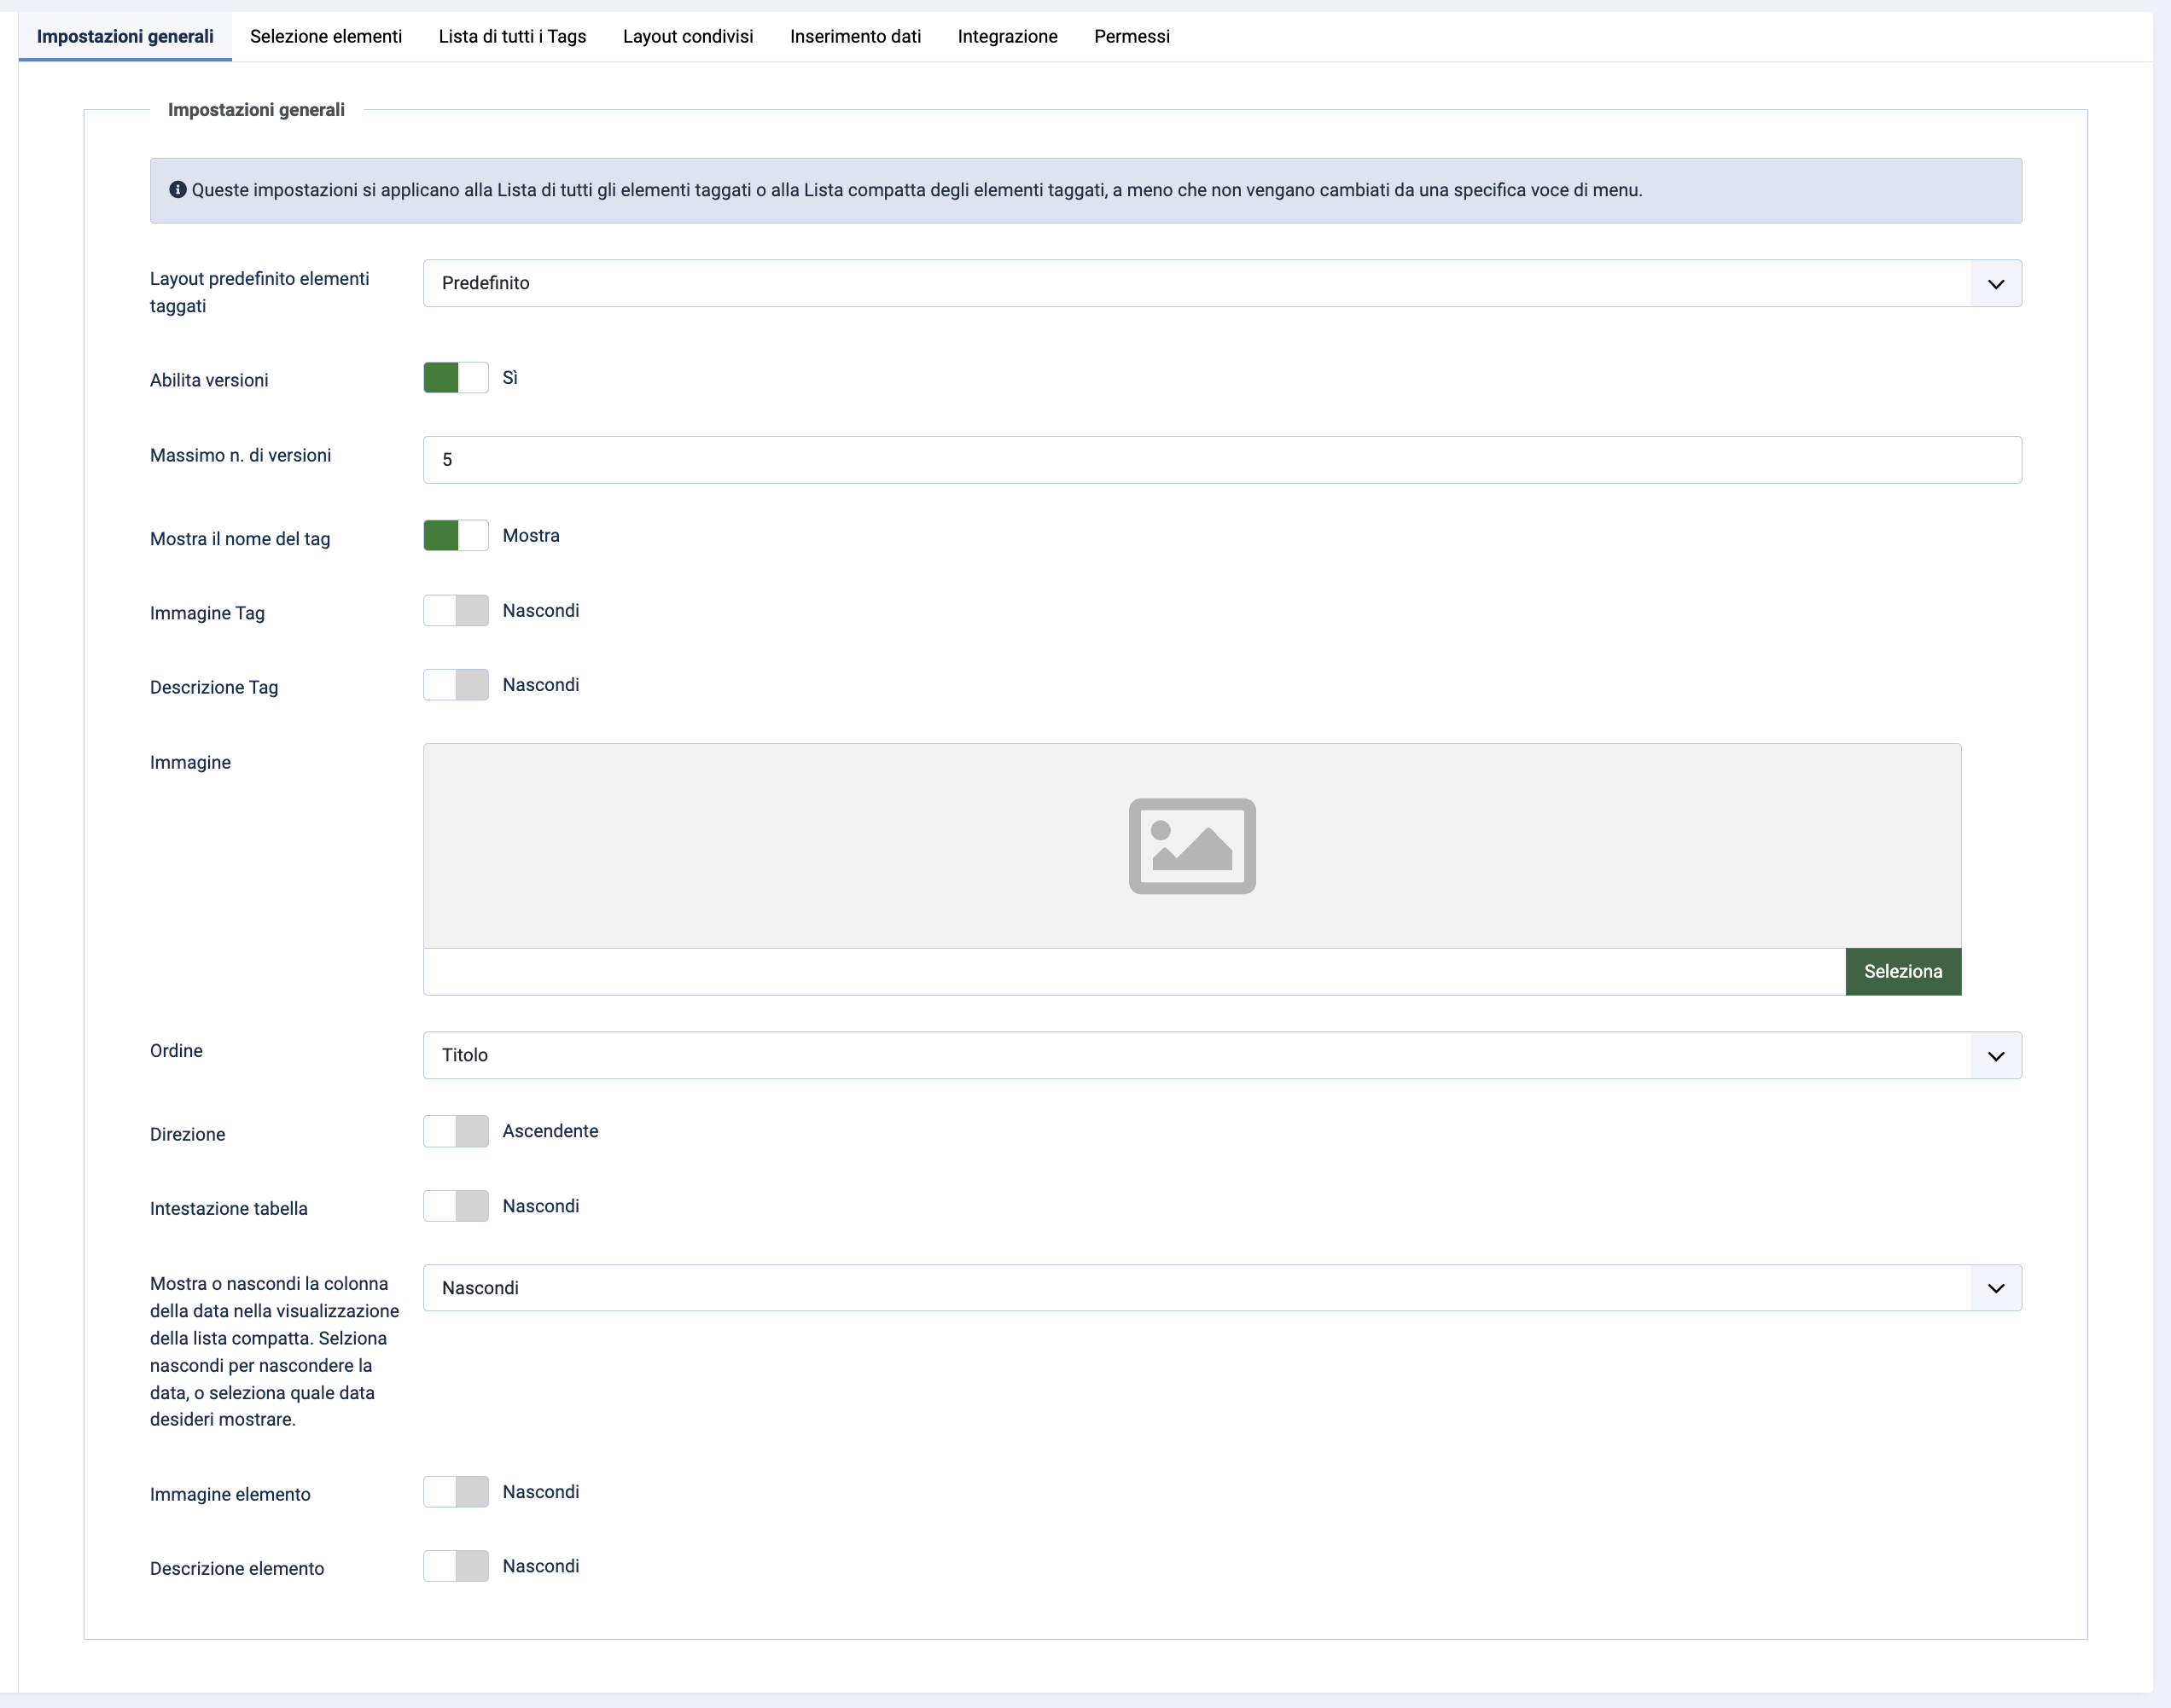Click chevron of date column Nascondi dropdown
This screenshot has height=1708, width=2171.
click(1996, 1288)
